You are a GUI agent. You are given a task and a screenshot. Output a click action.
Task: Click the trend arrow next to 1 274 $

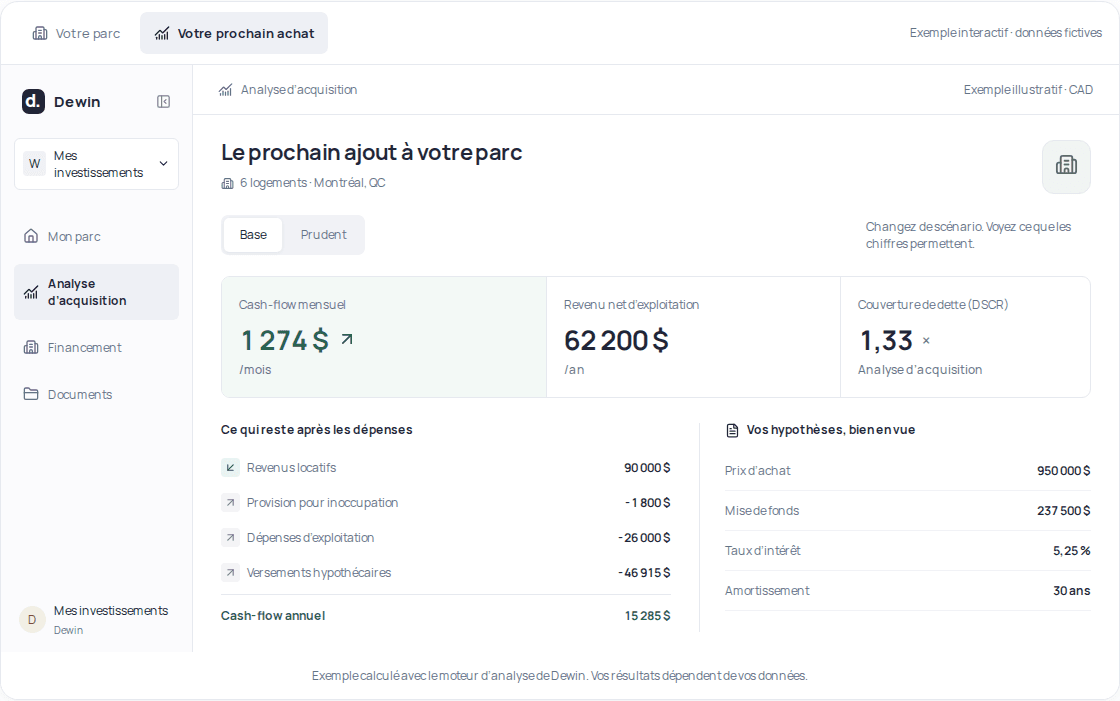click(x=347, y=339)
